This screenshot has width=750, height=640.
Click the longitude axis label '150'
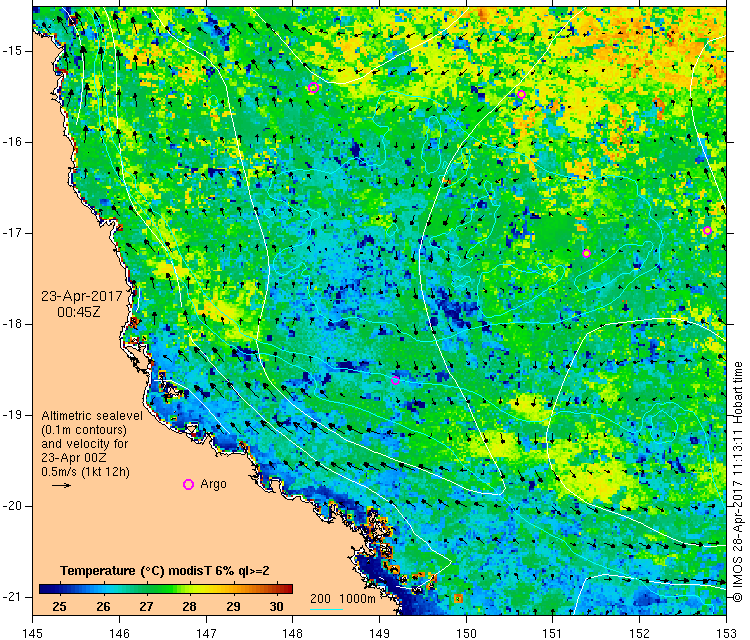click(x=466, y=633)
